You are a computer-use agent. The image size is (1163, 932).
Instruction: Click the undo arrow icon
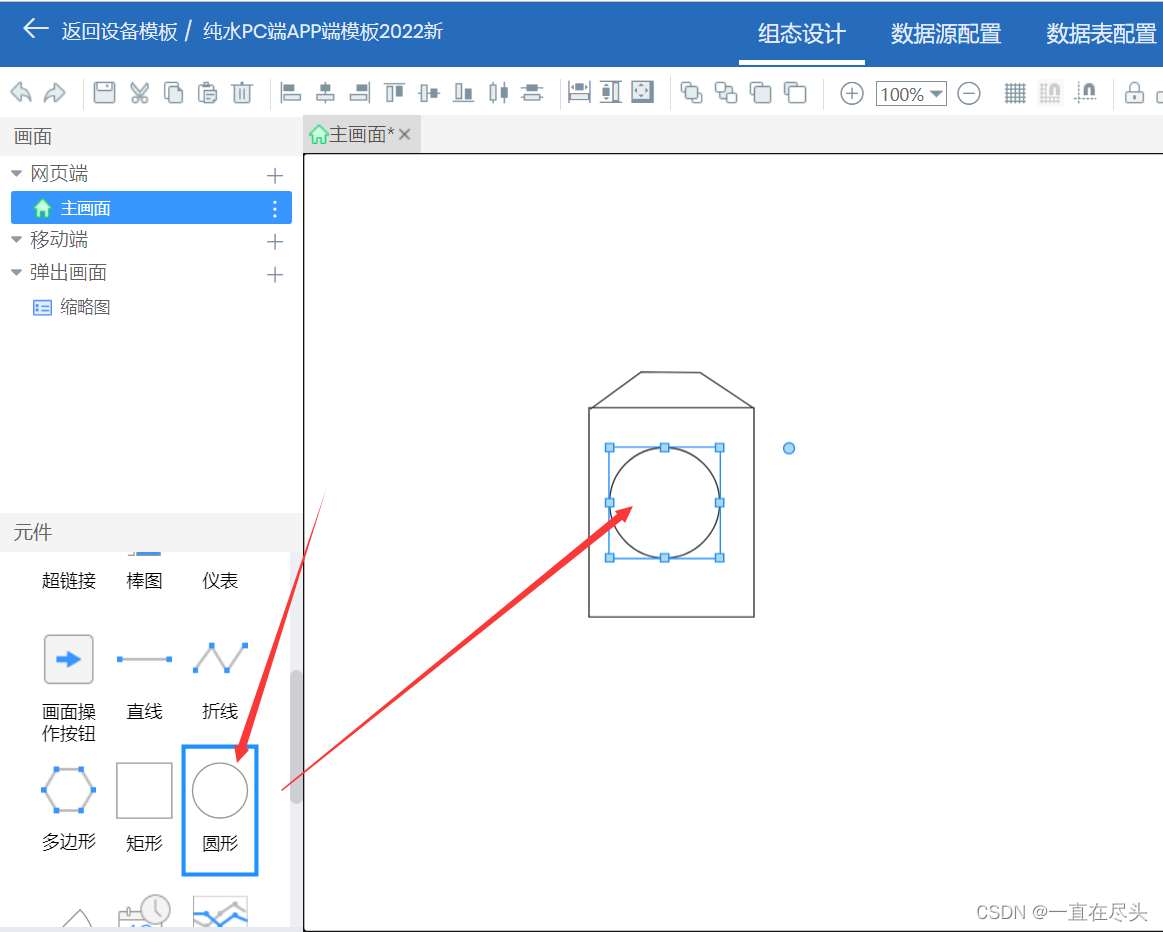pos(20,93)
